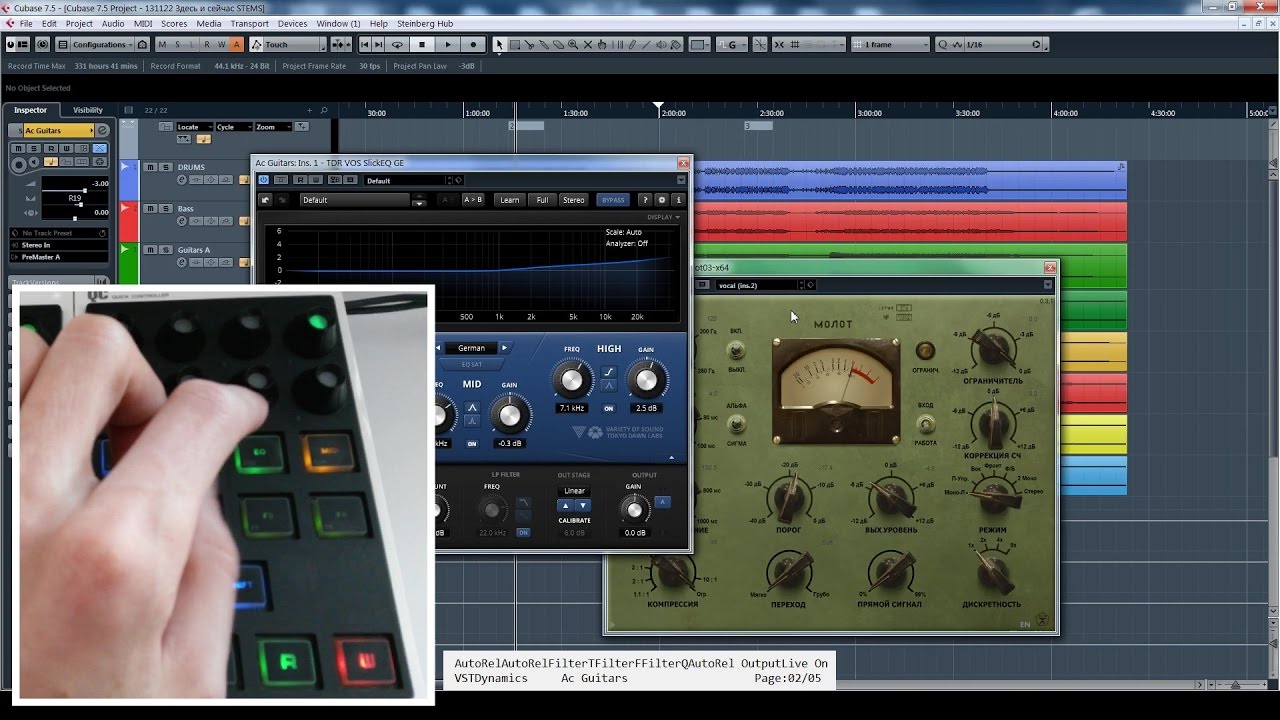Screen dimensions: 1280x720
Task: Toggle the LP FILTER ON switch
Action: [523, 533]
